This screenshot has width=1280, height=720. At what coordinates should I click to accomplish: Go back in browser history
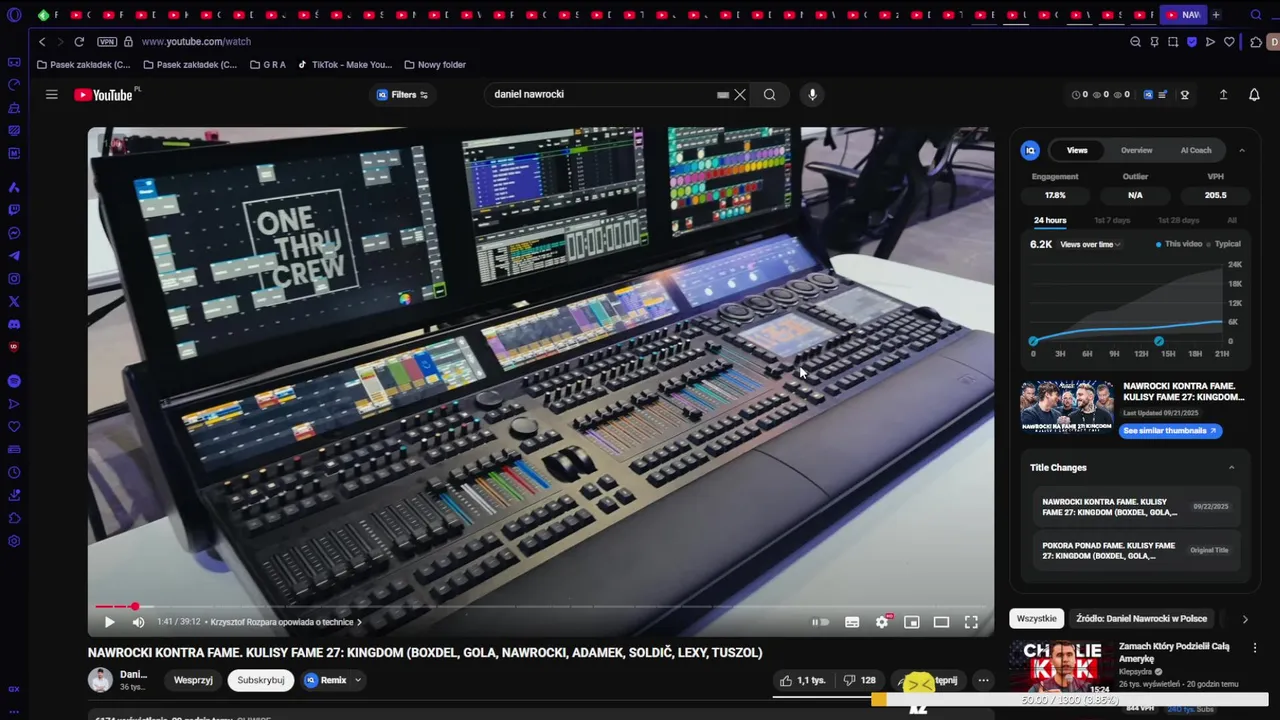tap(42, 42)
